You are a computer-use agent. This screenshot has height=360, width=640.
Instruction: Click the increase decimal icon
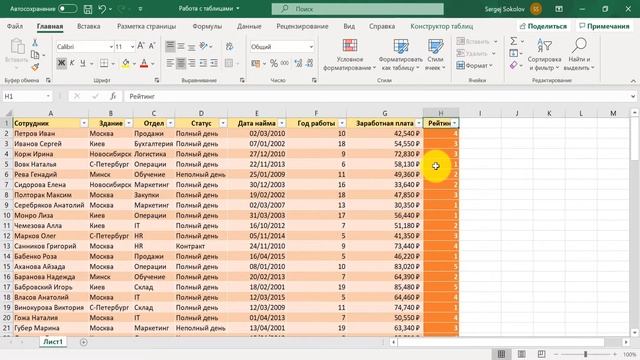point(298,63)
